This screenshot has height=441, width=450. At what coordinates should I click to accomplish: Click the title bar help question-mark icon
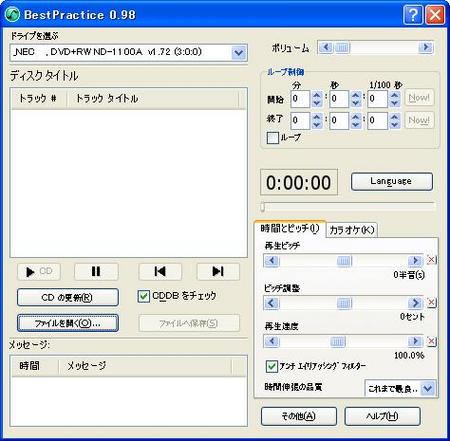coord(413,15)
